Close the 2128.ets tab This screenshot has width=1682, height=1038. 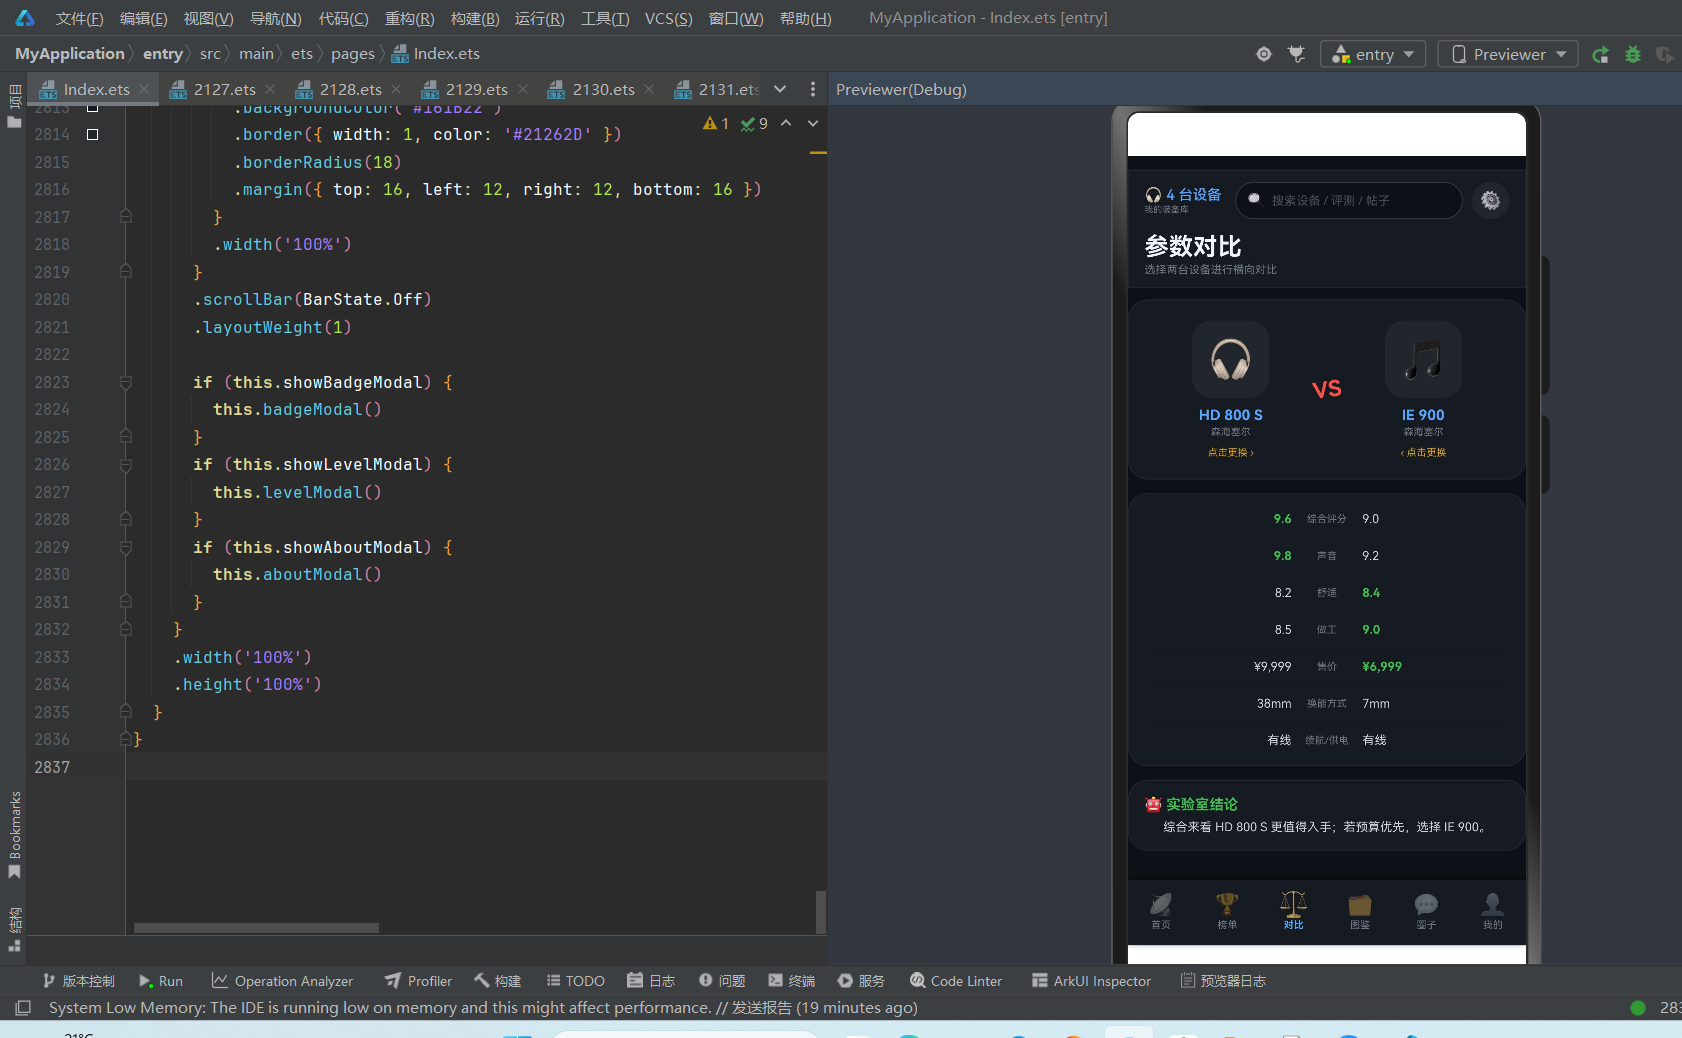tap(397, 89)
